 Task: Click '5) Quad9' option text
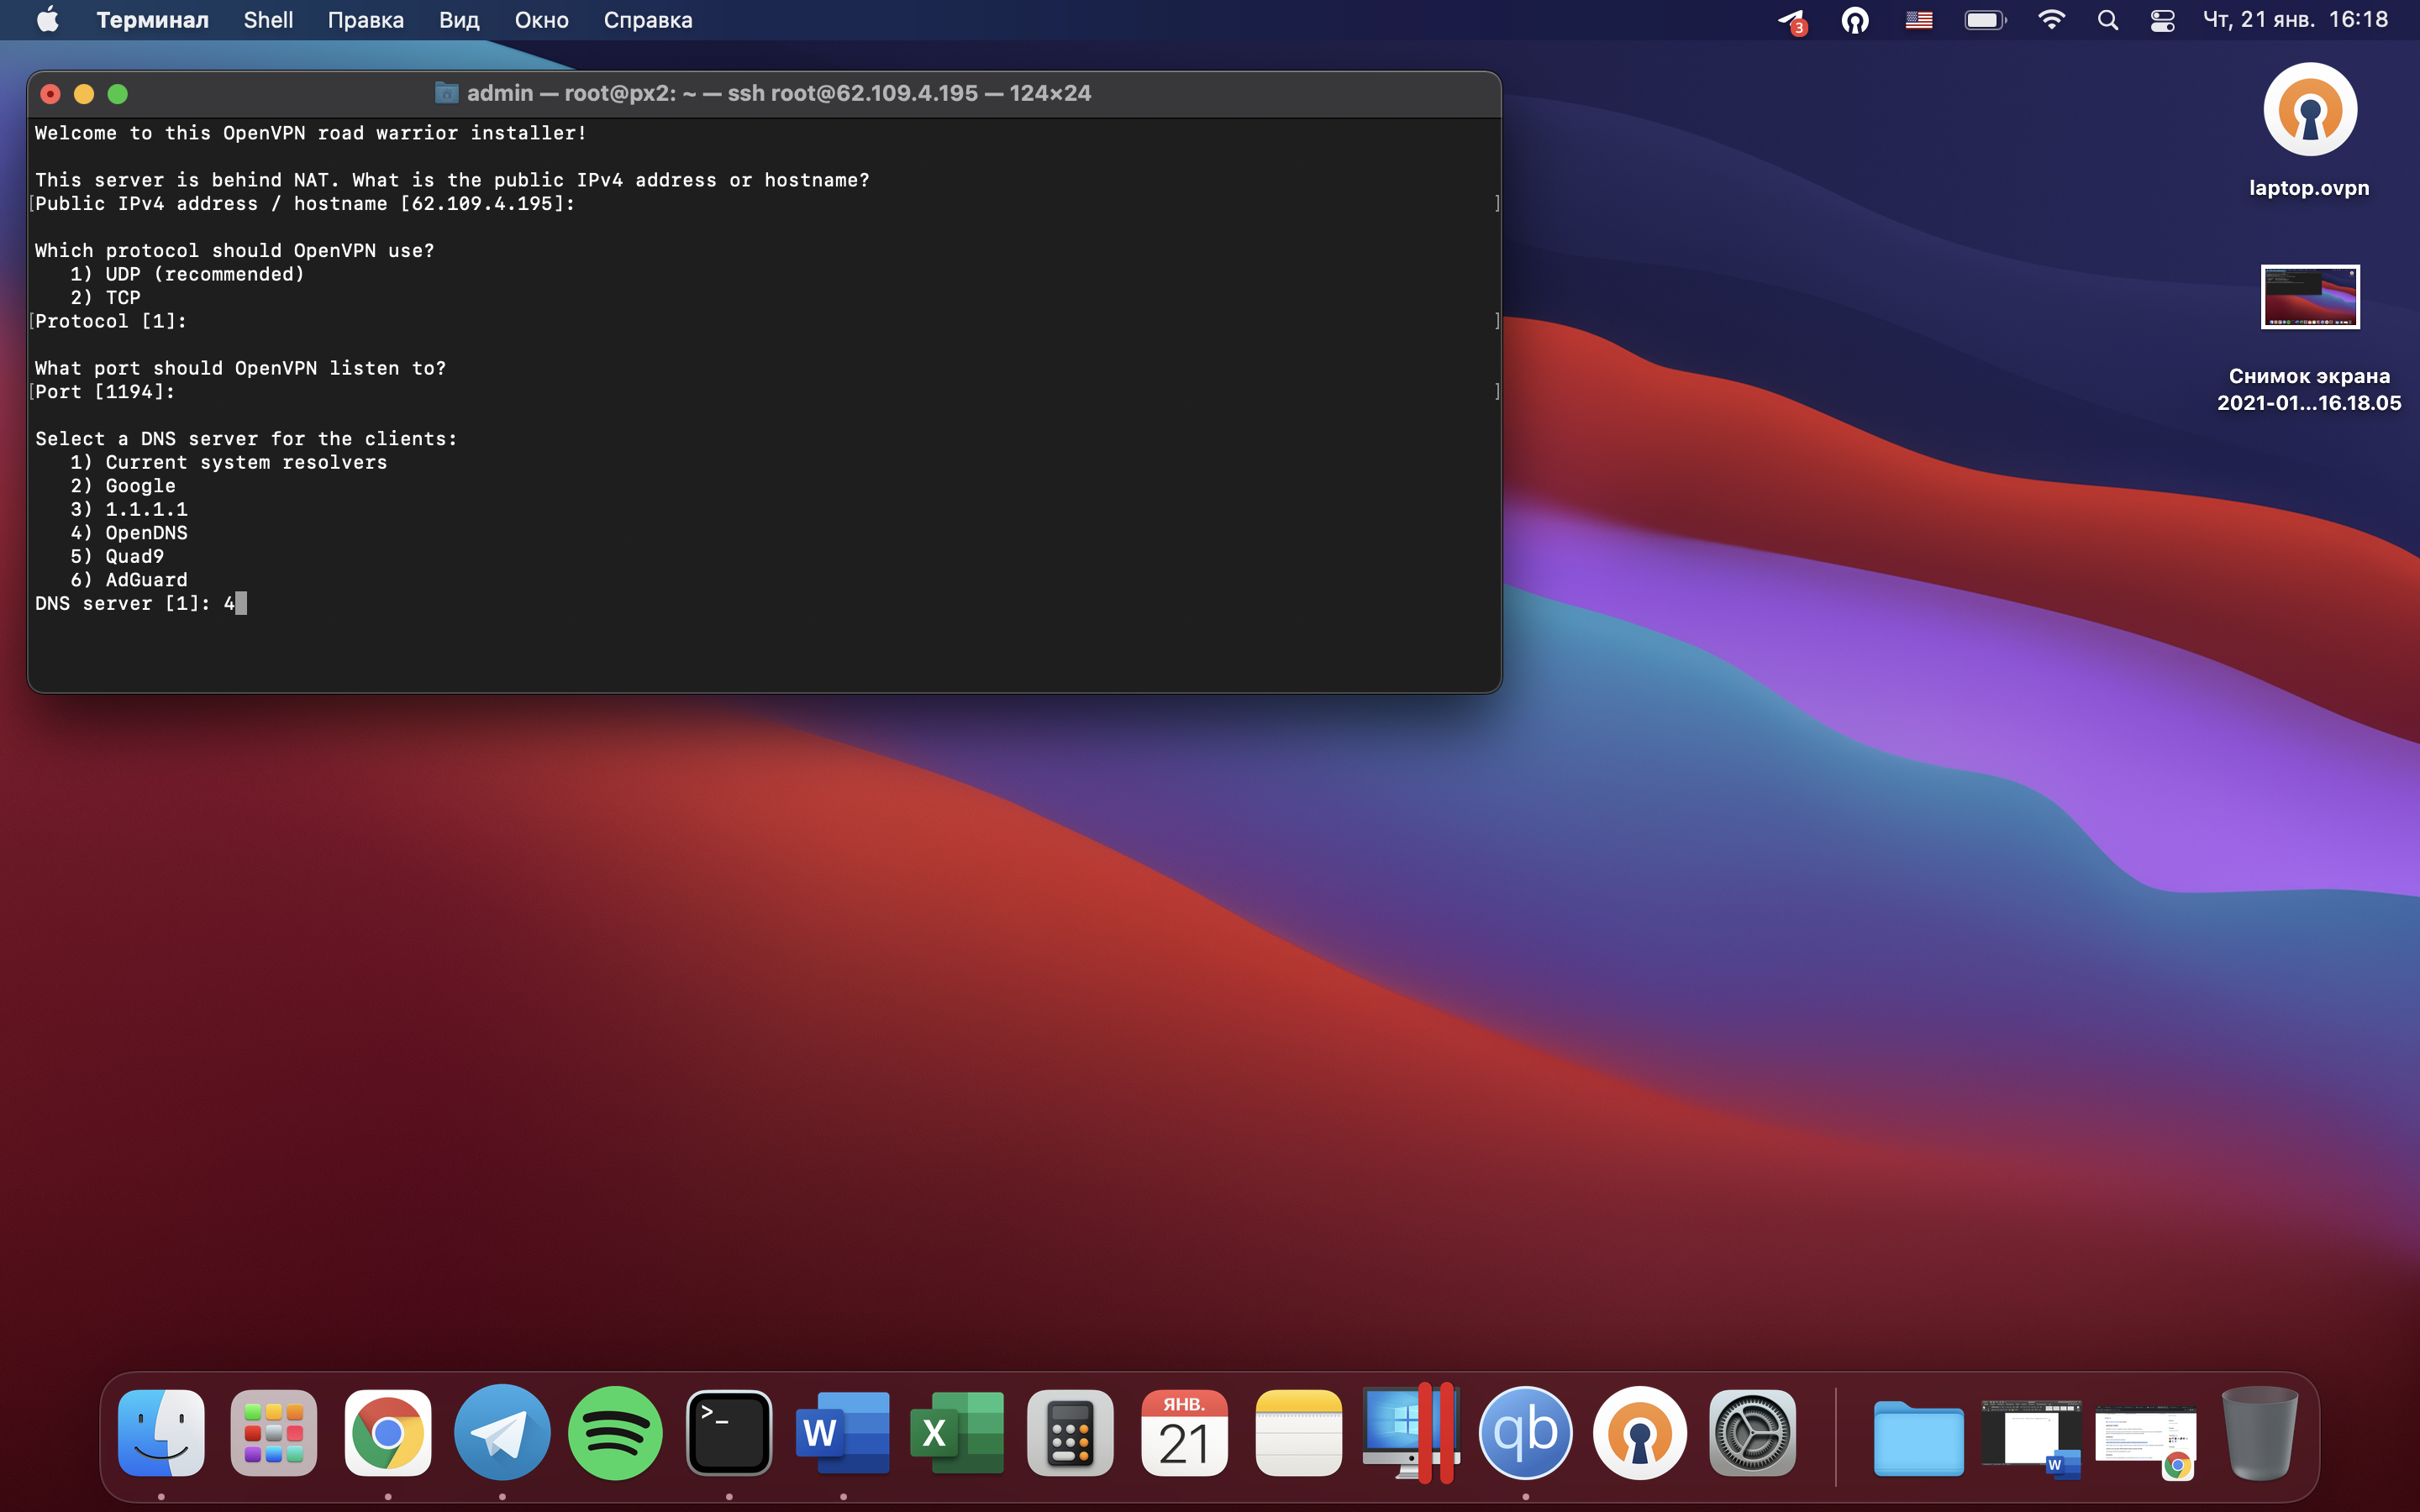(x=117, y=556)
